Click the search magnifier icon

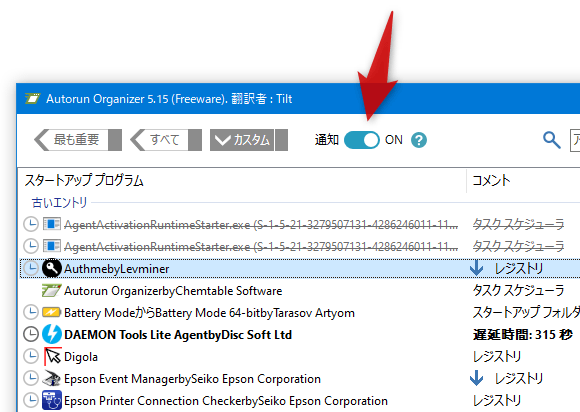[552, 140]
